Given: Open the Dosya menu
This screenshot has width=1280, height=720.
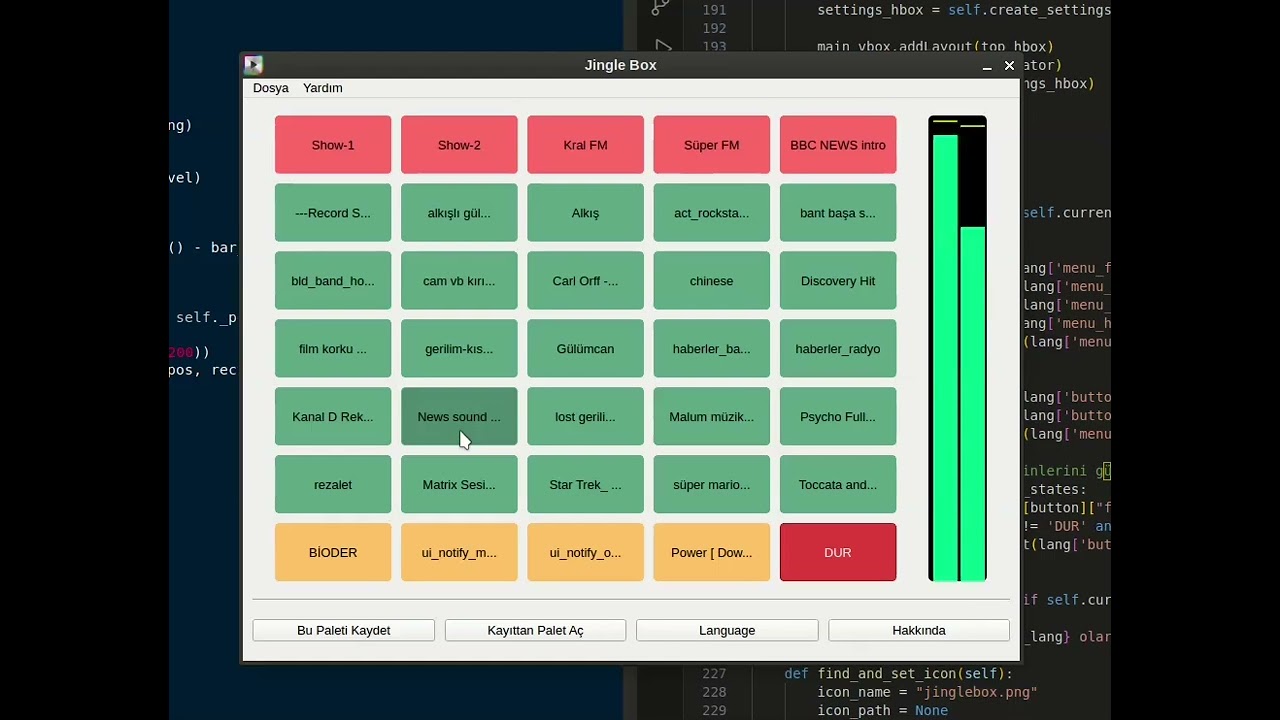Looking at the screenshot, I should (x=270, y=88).
